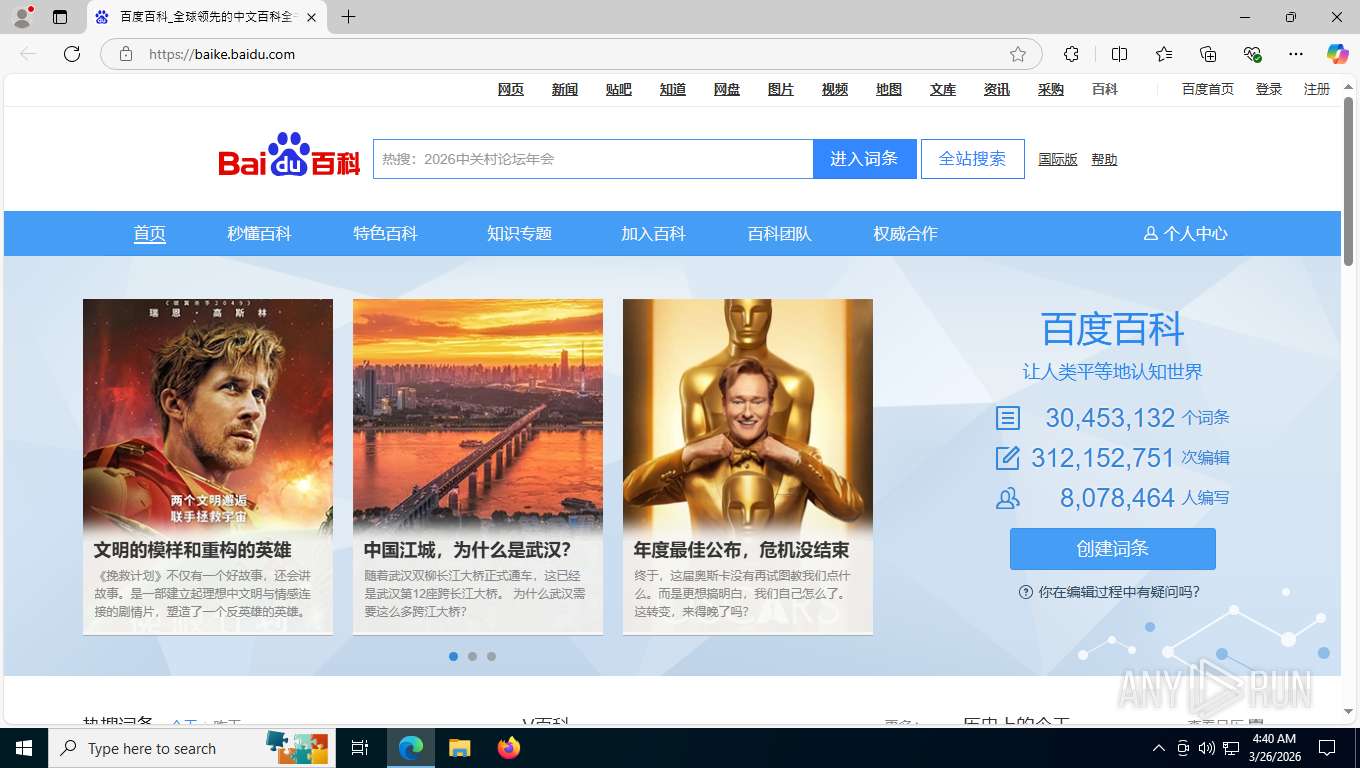Open 你在编辑过程中有疑问吗 help link

click(x=1109, y=592)
